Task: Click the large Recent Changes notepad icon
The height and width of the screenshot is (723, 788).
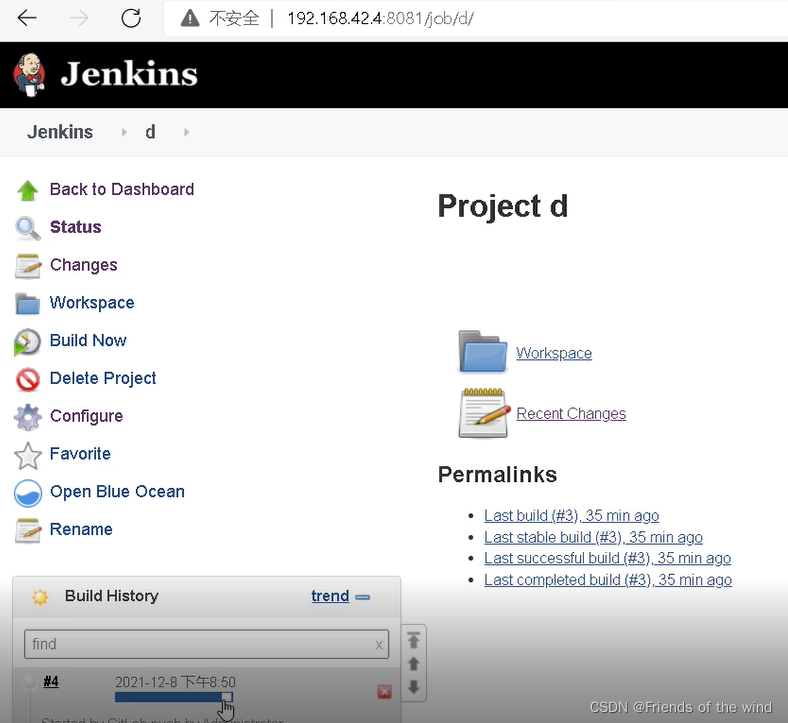Action: (x=484, y=413)
